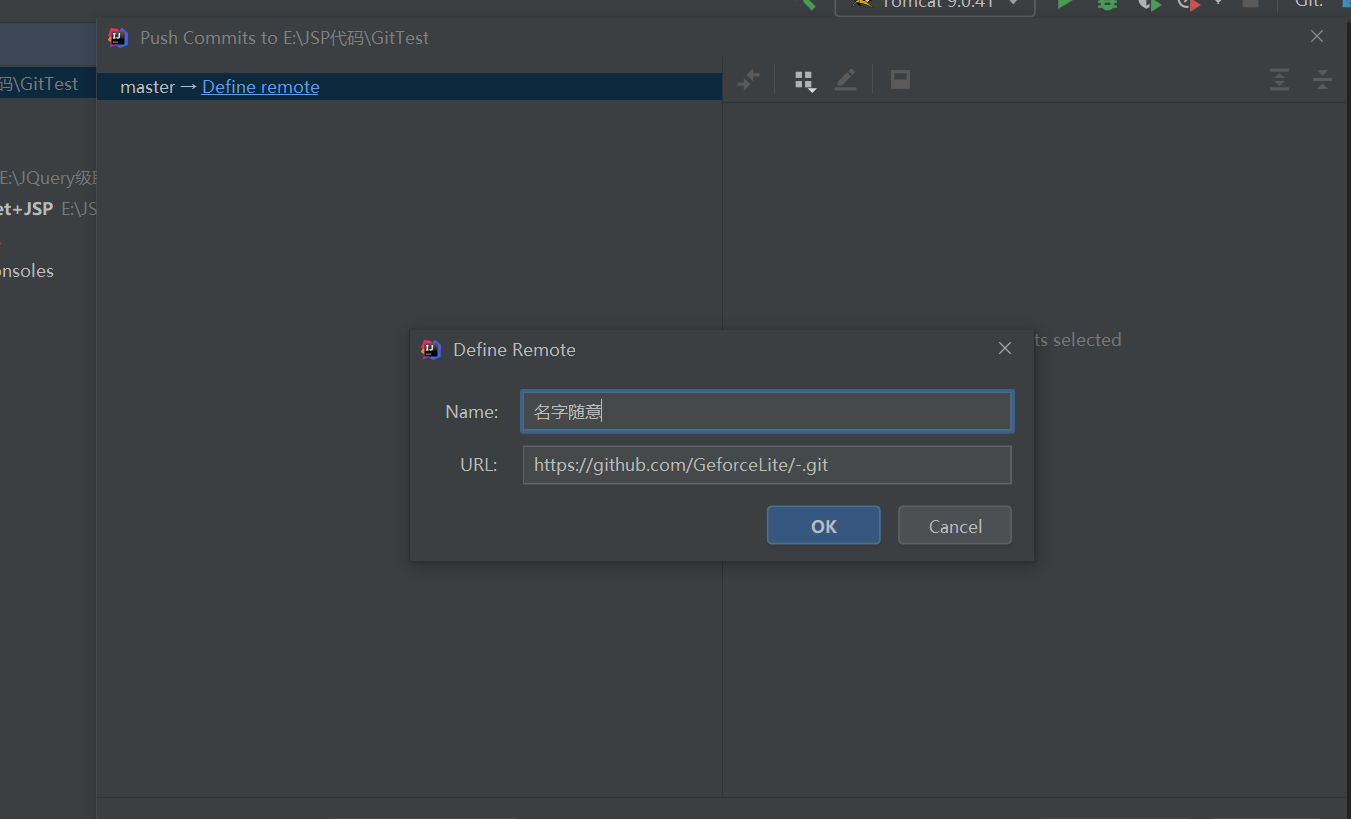1351x819 pixels.
Task: Click the pencil edit icon in diff toolbar
Action: pyautogui.click(x=846, y=79)
